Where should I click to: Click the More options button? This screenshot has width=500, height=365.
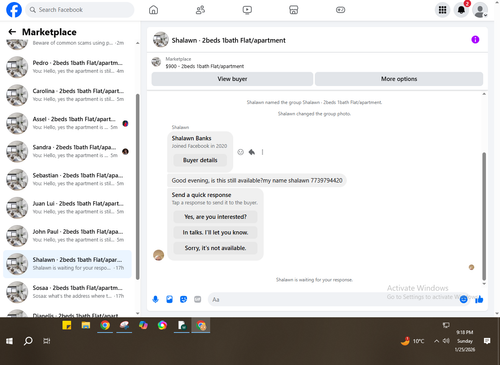pyautogui.click(x=399, y=79)
